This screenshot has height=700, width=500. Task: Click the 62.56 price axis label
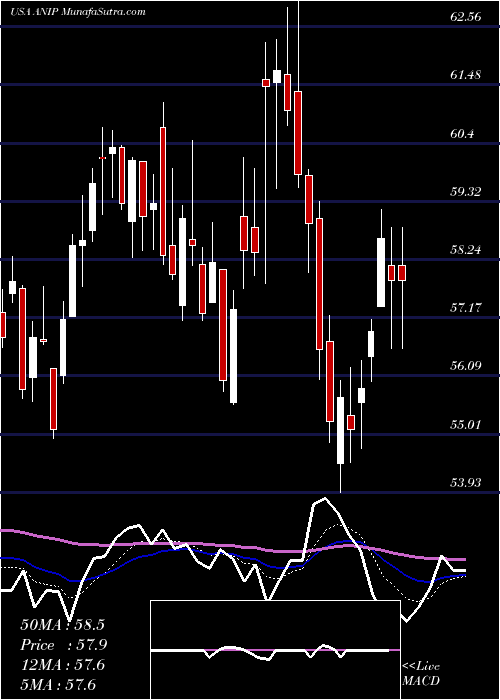point(466,17)
